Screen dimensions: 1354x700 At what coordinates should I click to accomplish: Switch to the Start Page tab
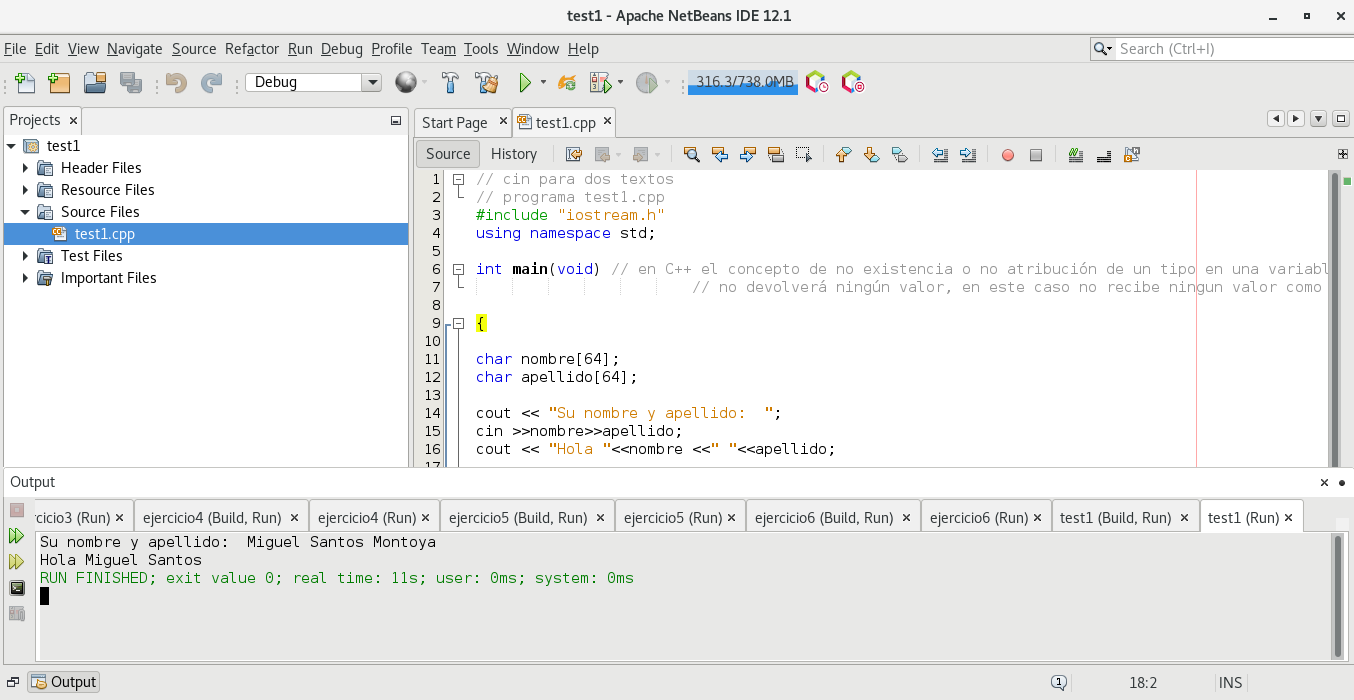tap(454, 123)
